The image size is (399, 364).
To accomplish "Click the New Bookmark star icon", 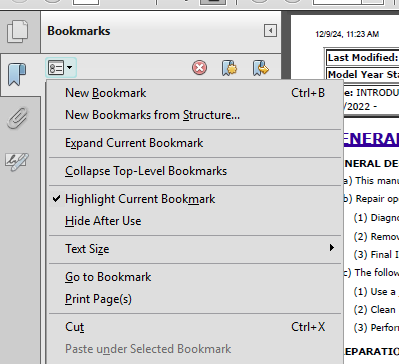I will (x=229, y=68).
